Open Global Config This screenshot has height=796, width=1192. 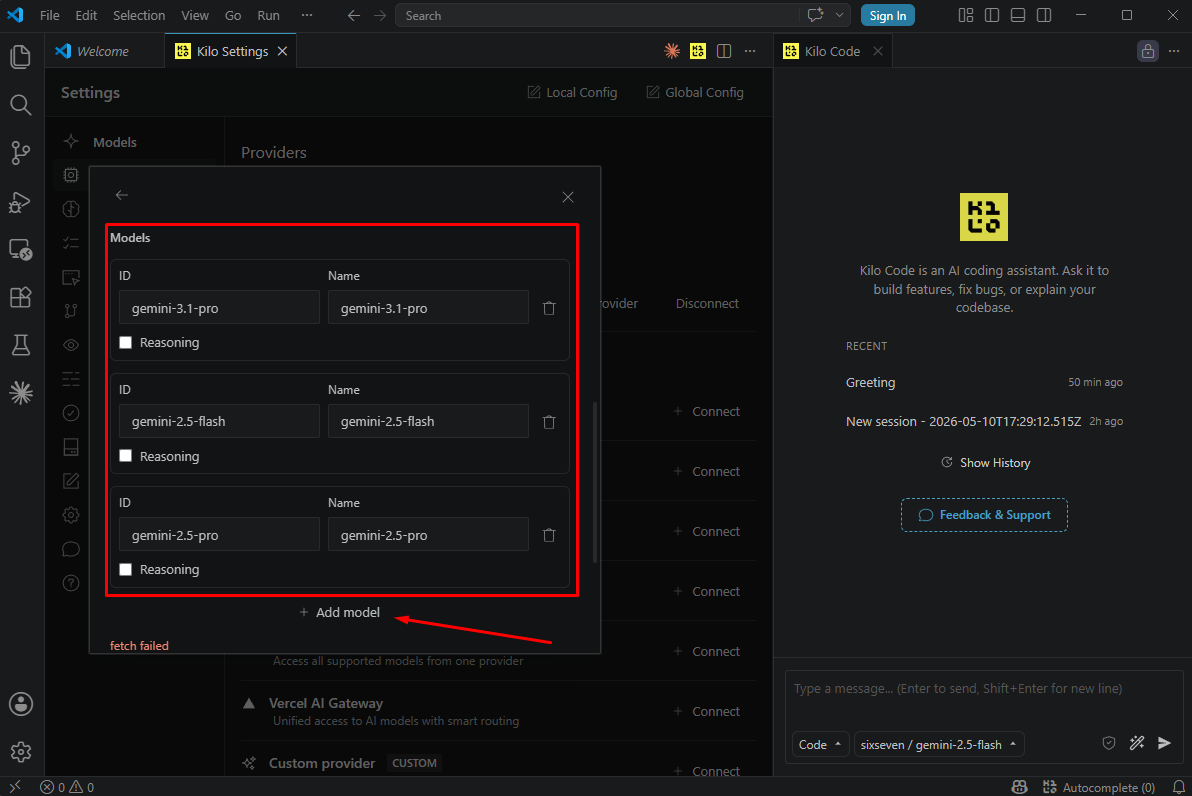point(695,93)
